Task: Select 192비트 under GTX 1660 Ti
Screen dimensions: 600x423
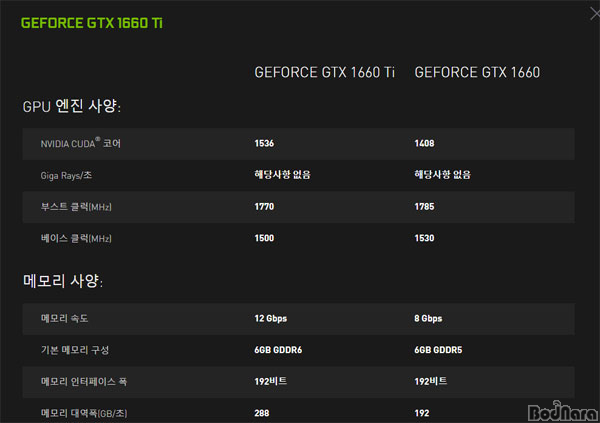Action: [x=271, y=381]
